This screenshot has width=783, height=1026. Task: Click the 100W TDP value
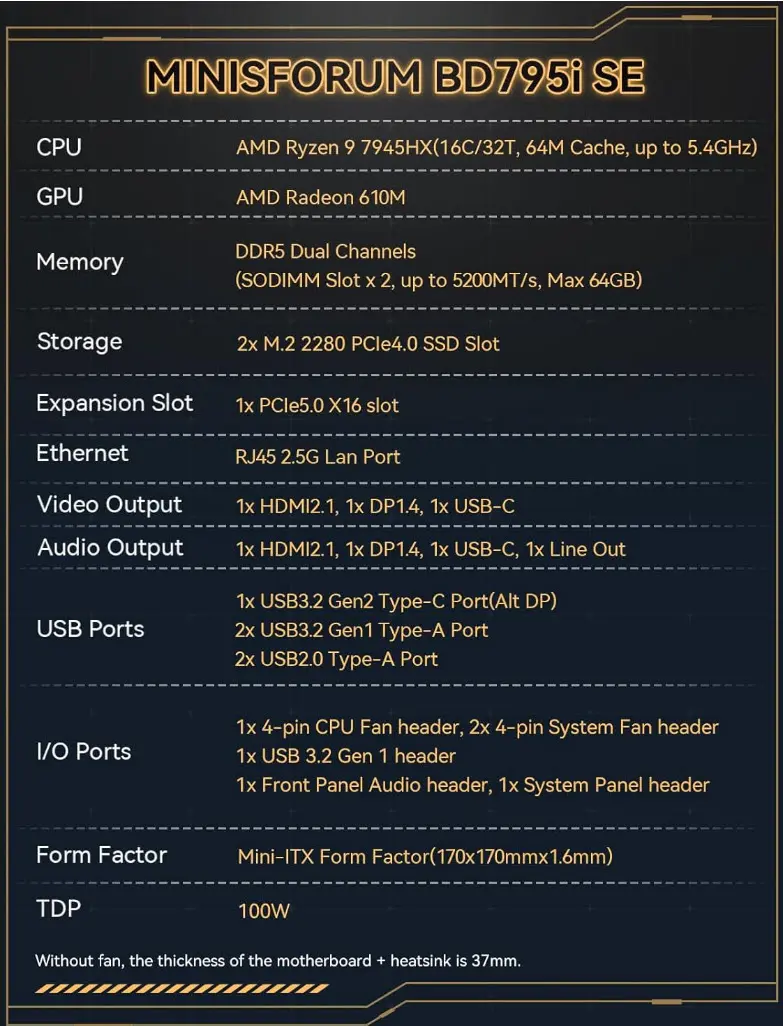tap(263, 911)
